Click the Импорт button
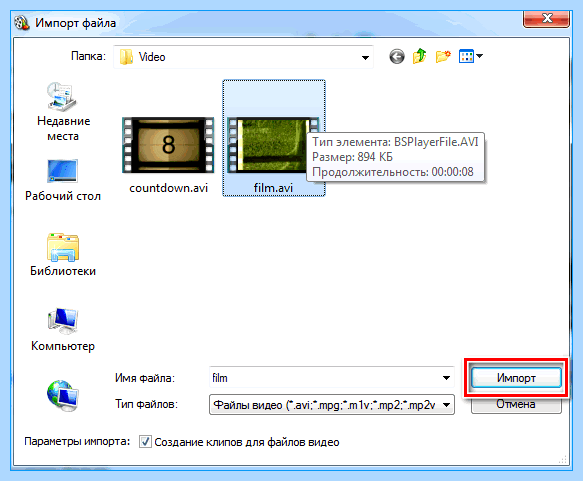This screenshot has width=583, height=481. click(x=516, y=378)
